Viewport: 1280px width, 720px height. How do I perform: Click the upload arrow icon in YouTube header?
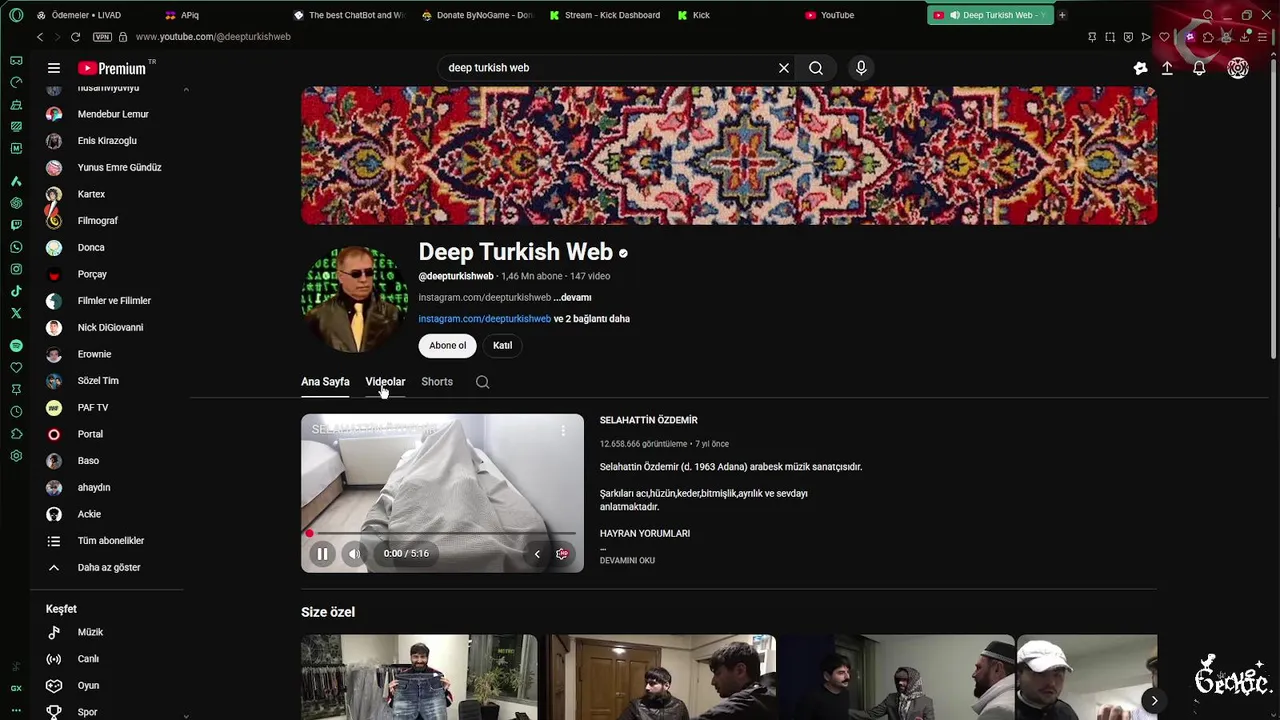tap(1167, 68)
